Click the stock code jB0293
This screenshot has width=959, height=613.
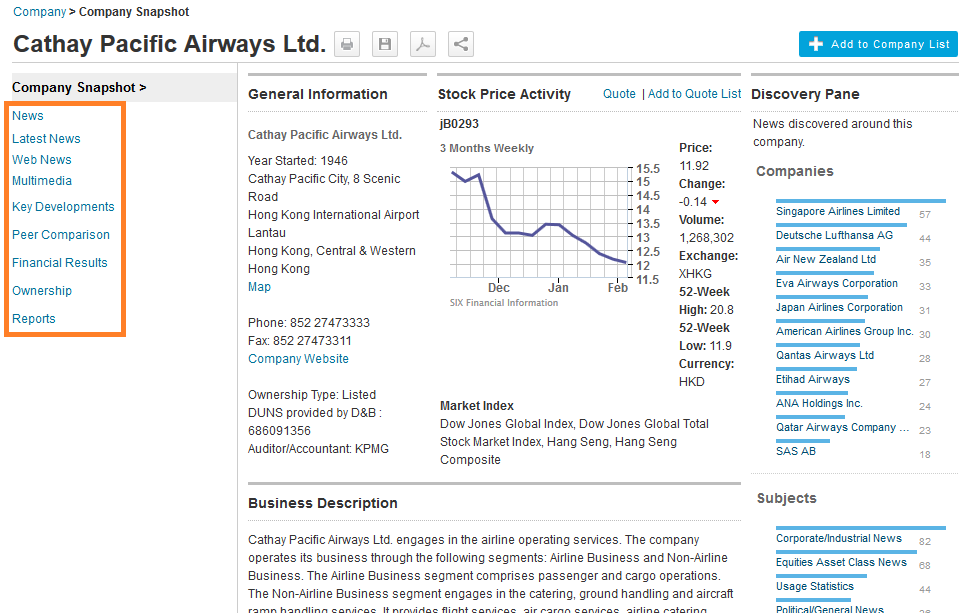459,124
